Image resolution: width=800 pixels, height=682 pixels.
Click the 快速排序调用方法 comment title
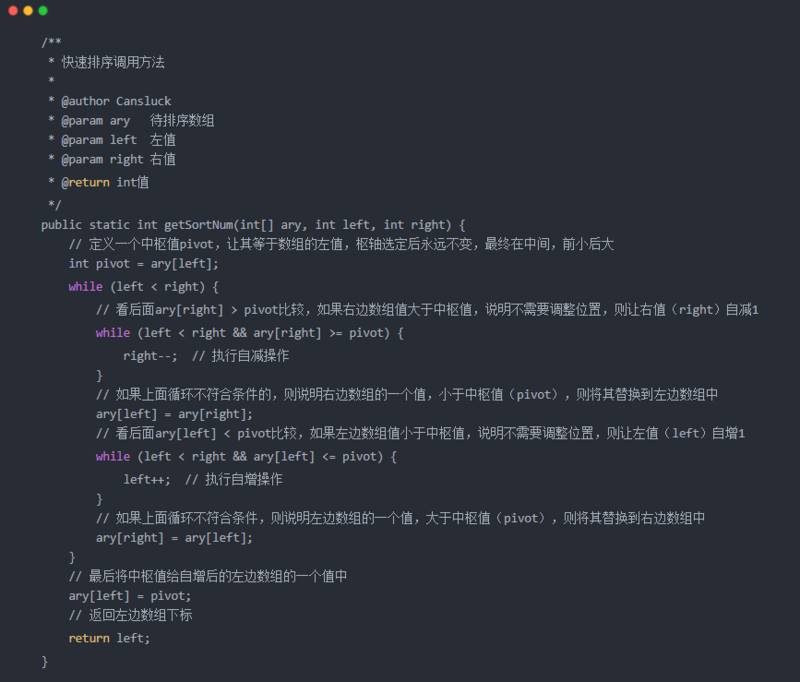pos(113,62)
